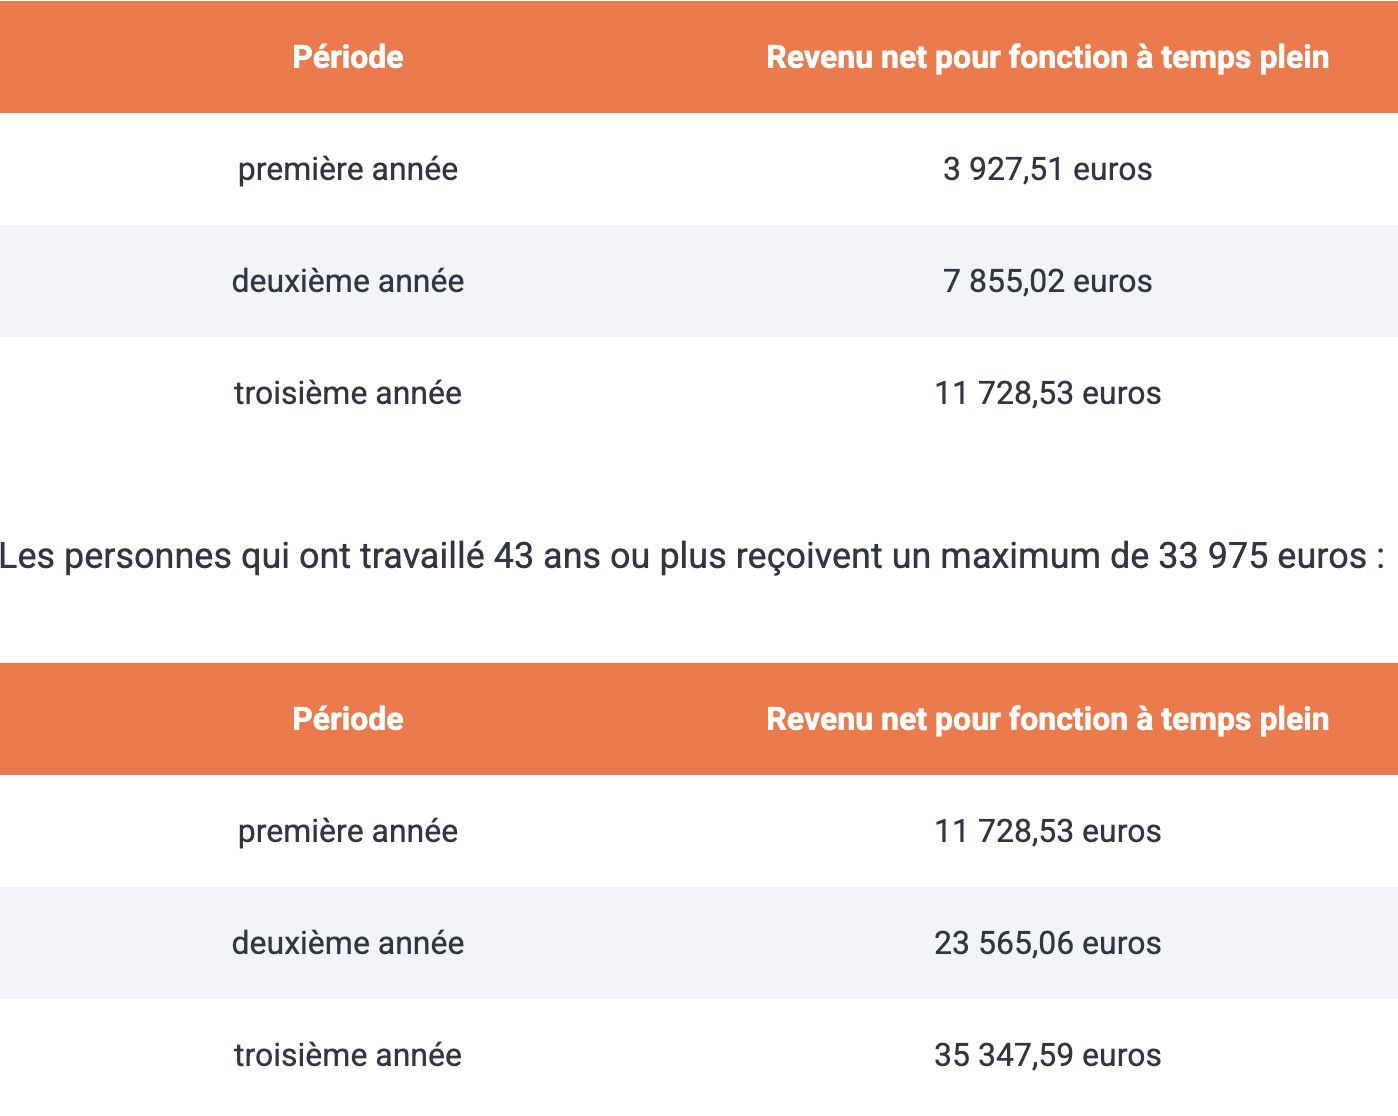This screenshot has width=1398, height=1116.
Task: Select première année in the second table
Action: (x=348, y=831)
